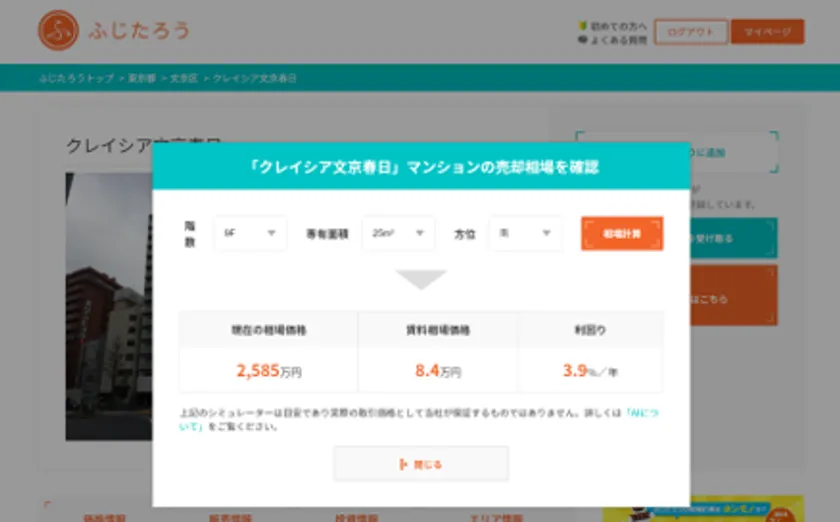Image resolution: width=840 pixels, height=522 pixels.
Task: Open the 方位 direction dropdown
Action: 526,233
